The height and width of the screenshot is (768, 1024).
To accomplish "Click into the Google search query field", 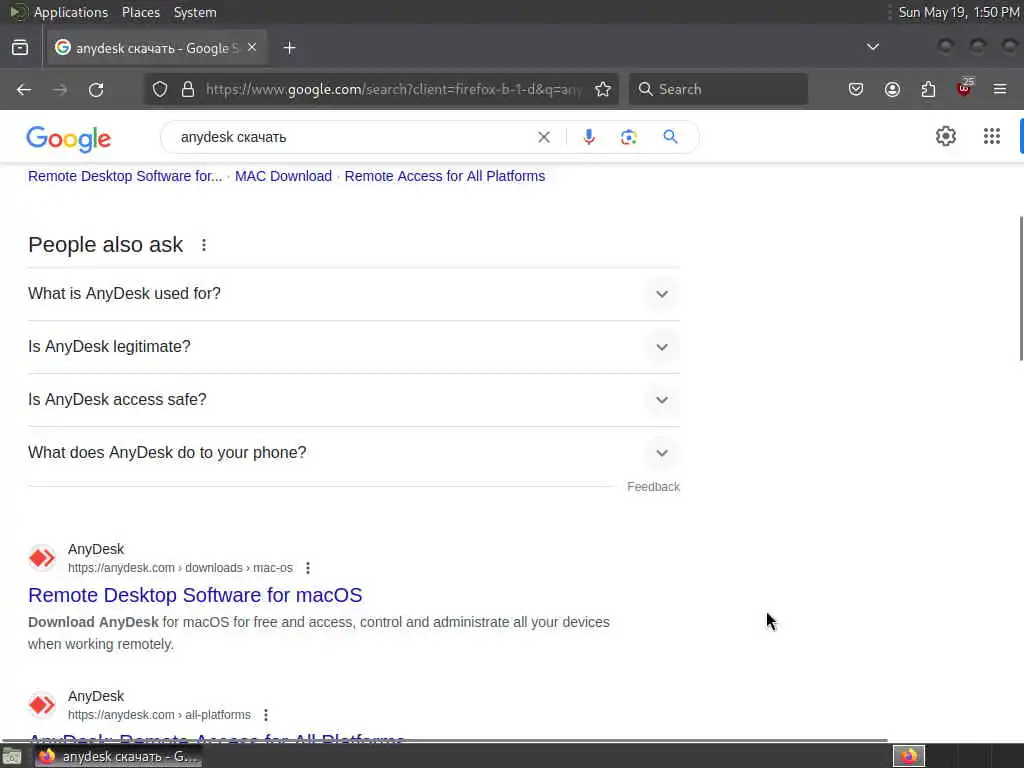I will (353, 137).
